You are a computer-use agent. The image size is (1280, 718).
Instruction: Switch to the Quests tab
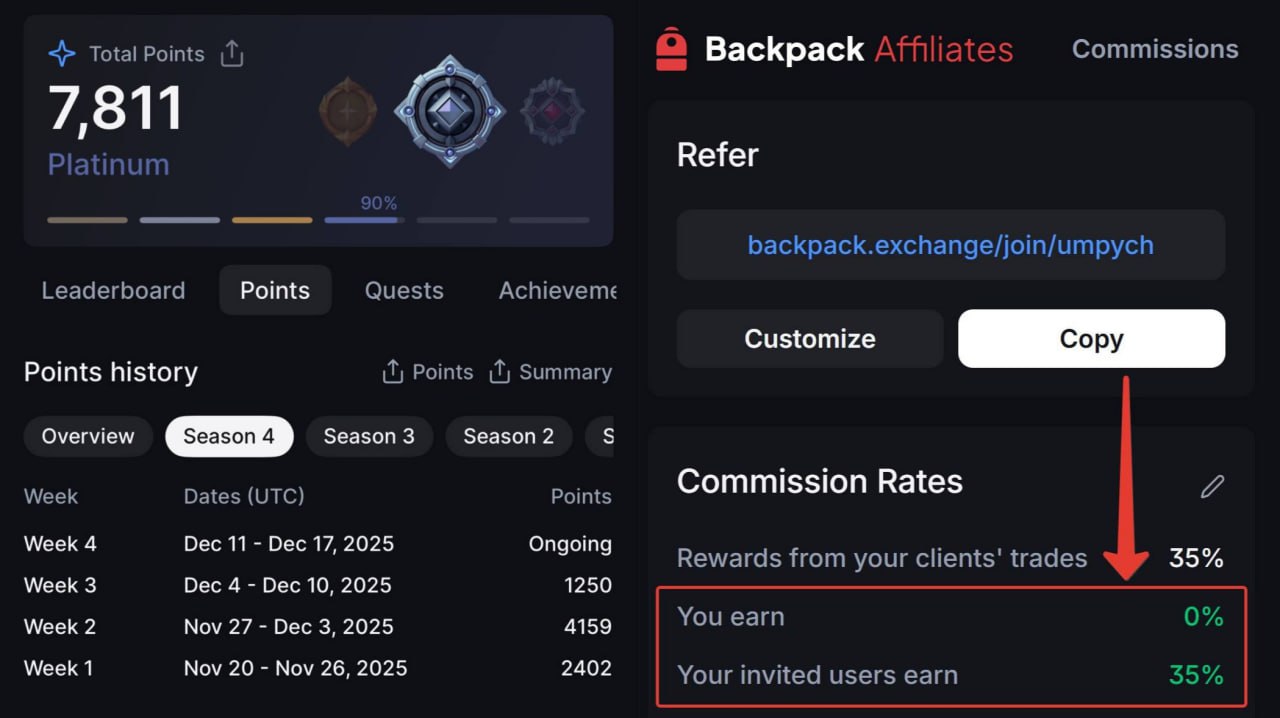pos(404,291)
